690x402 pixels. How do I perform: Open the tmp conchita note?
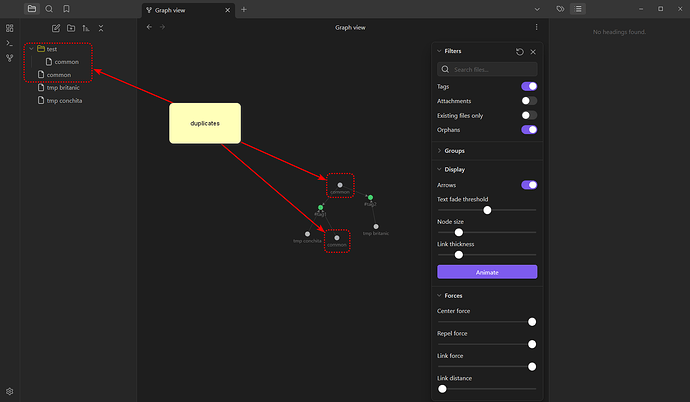point(64,101)
